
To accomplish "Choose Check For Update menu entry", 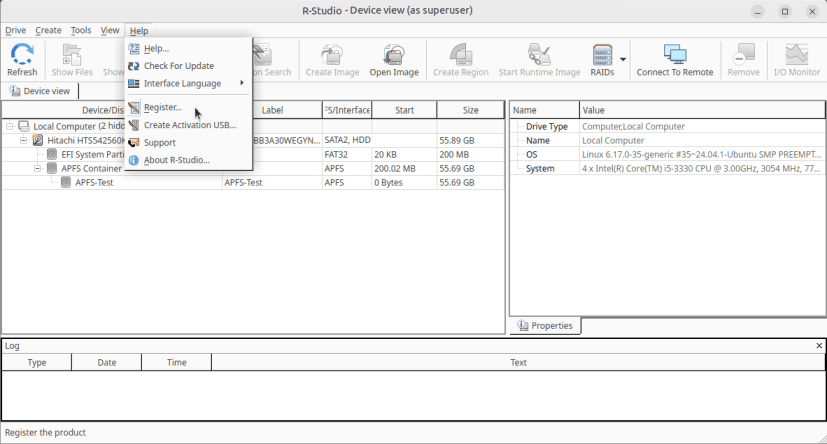I will (x=188, y=66).
